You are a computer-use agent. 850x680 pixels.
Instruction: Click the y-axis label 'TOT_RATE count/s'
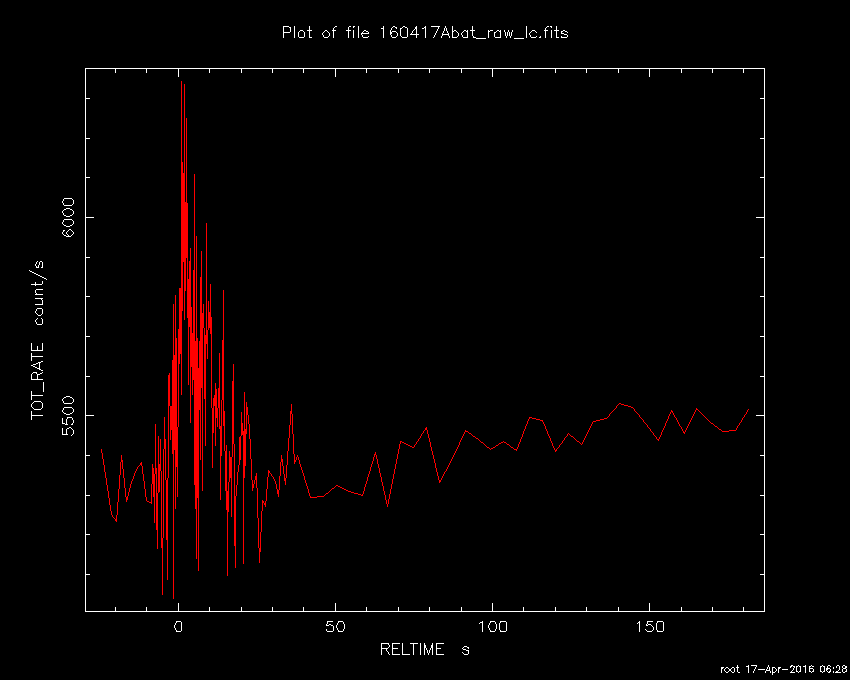coord(37,340)
